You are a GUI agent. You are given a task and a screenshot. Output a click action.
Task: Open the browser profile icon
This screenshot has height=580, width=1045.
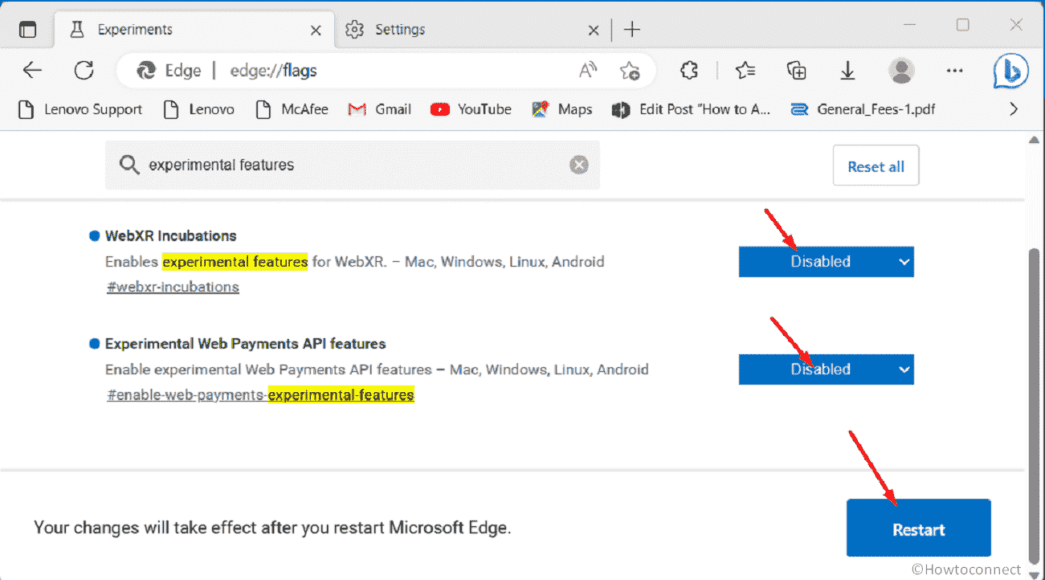tap(900, 70)
